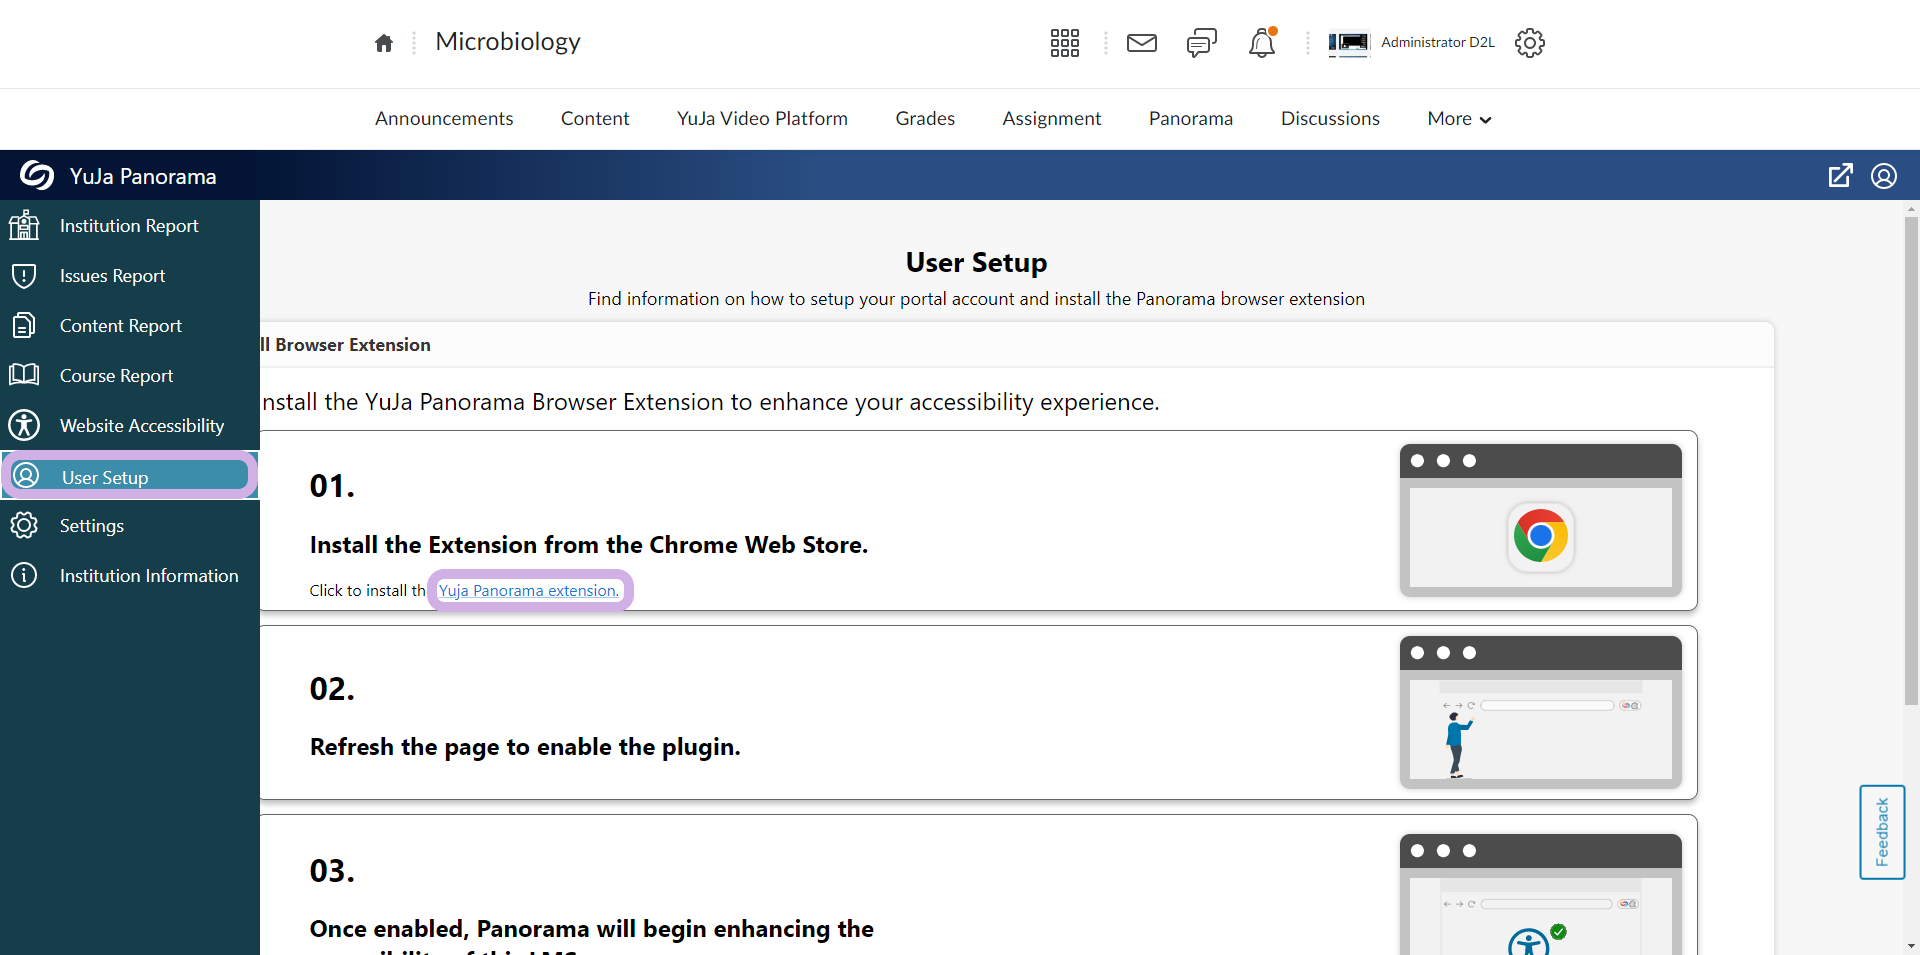Go to the course home icon
This screenshot has width=1920, height=955.
pyautogui.click(x=384, y=43)
